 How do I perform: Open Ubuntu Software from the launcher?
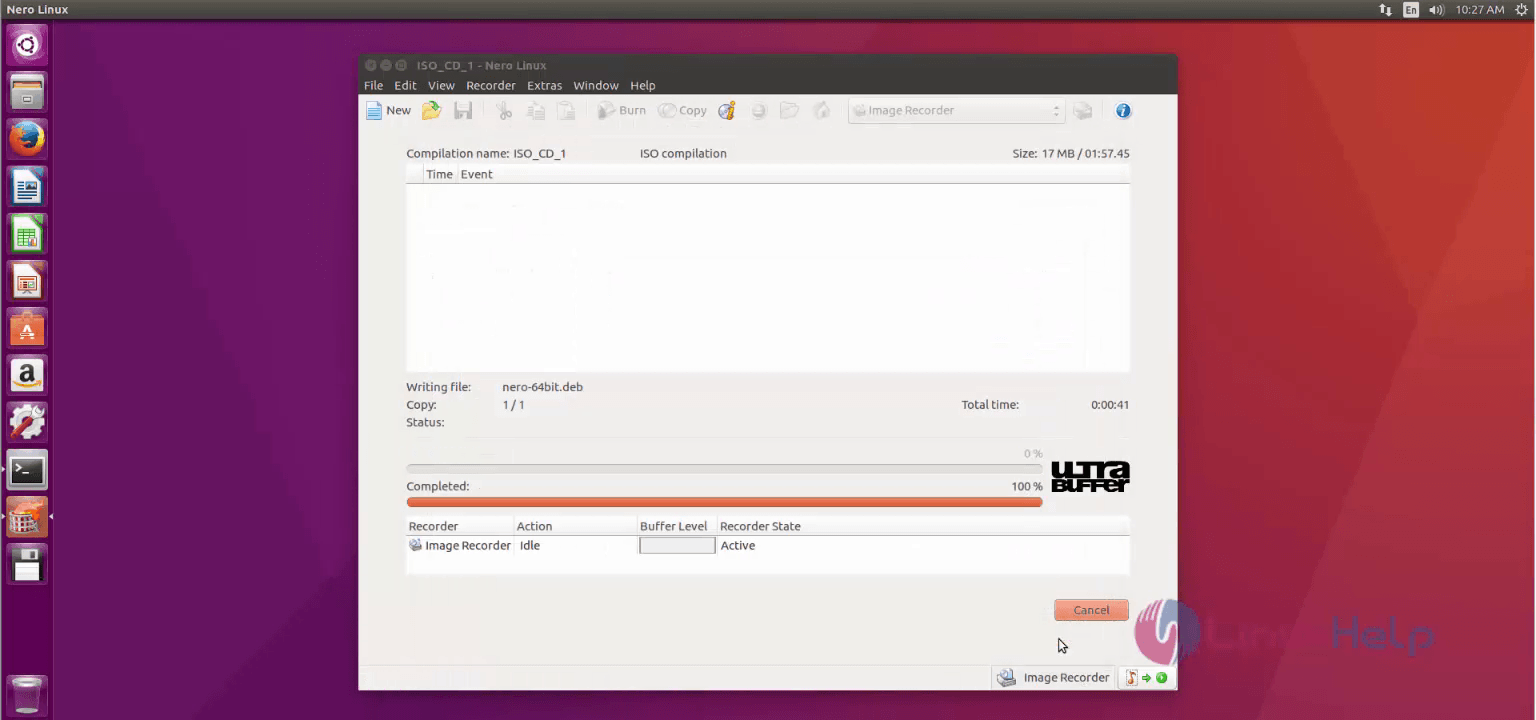pos(27,328)
